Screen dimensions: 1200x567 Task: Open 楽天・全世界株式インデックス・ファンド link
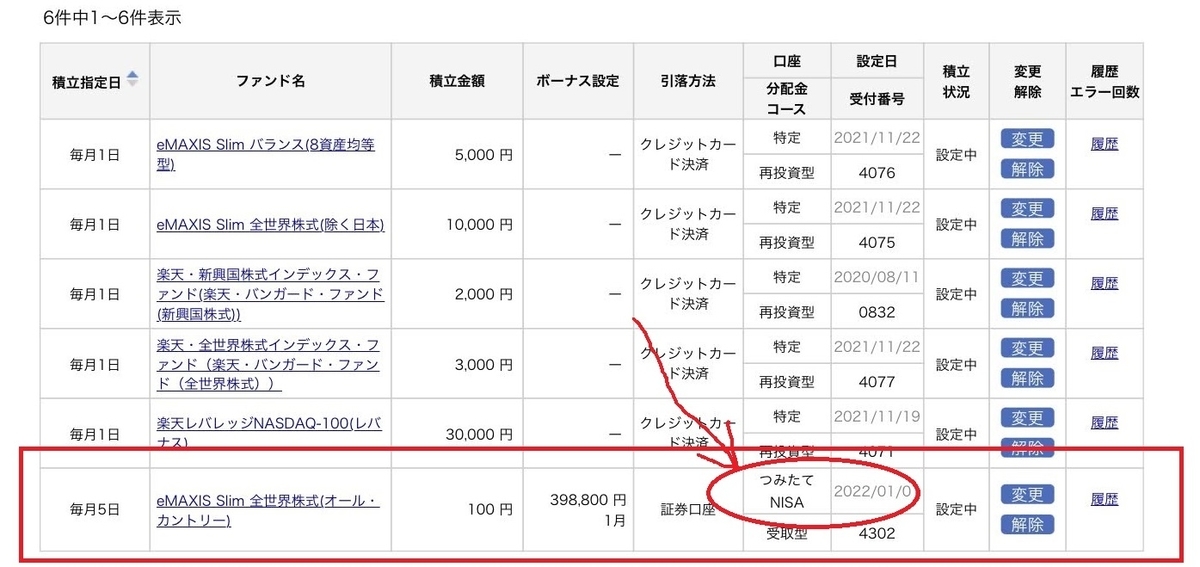[x=268, y=364]
